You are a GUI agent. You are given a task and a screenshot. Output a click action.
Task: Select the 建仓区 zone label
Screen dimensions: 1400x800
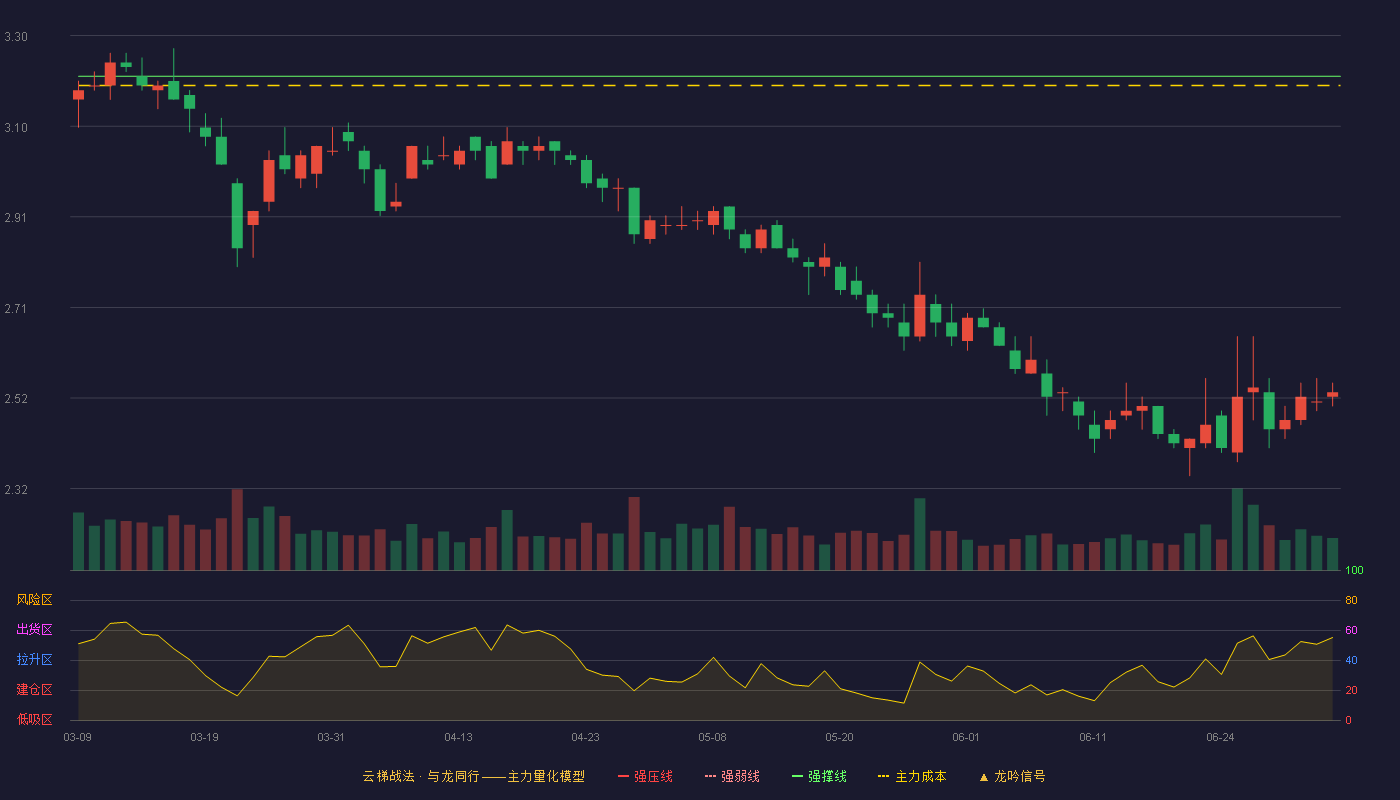[x=34, y=690]
